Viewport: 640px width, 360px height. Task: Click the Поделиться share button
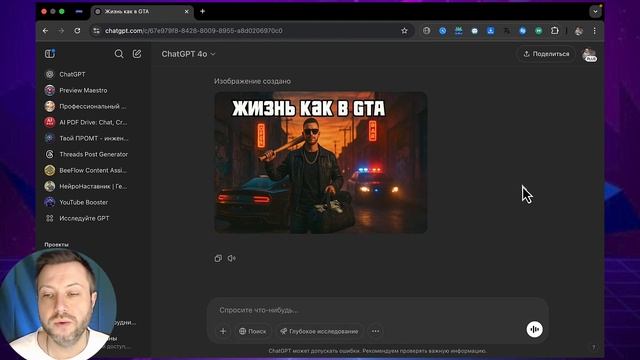547,54
